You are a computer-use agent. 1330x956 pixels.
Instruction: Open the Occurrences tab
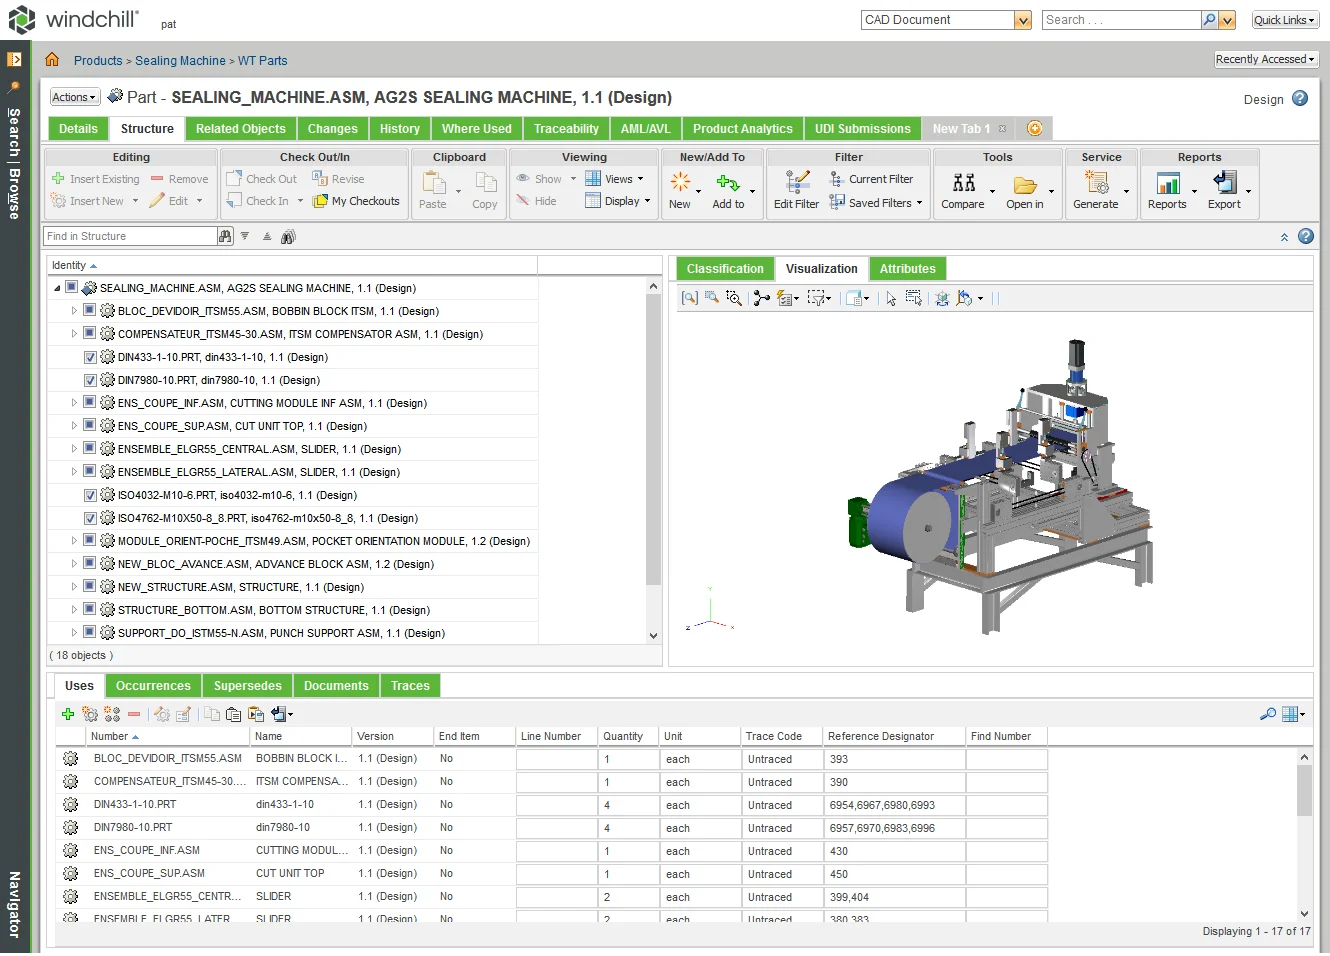(153, 686)
